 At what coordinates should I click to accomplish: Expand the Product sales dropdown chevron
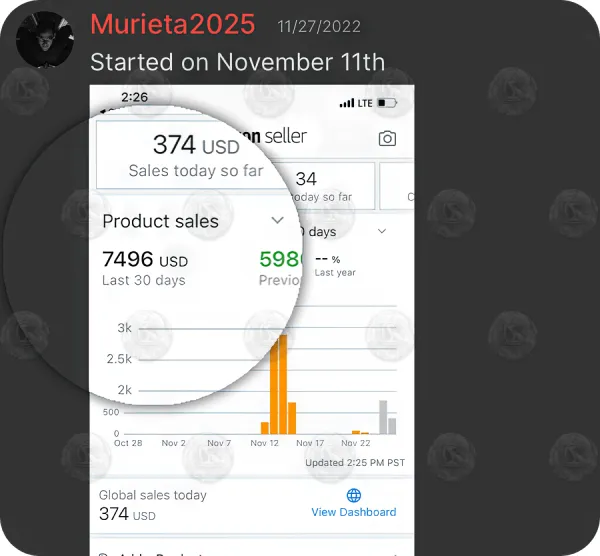277,220
